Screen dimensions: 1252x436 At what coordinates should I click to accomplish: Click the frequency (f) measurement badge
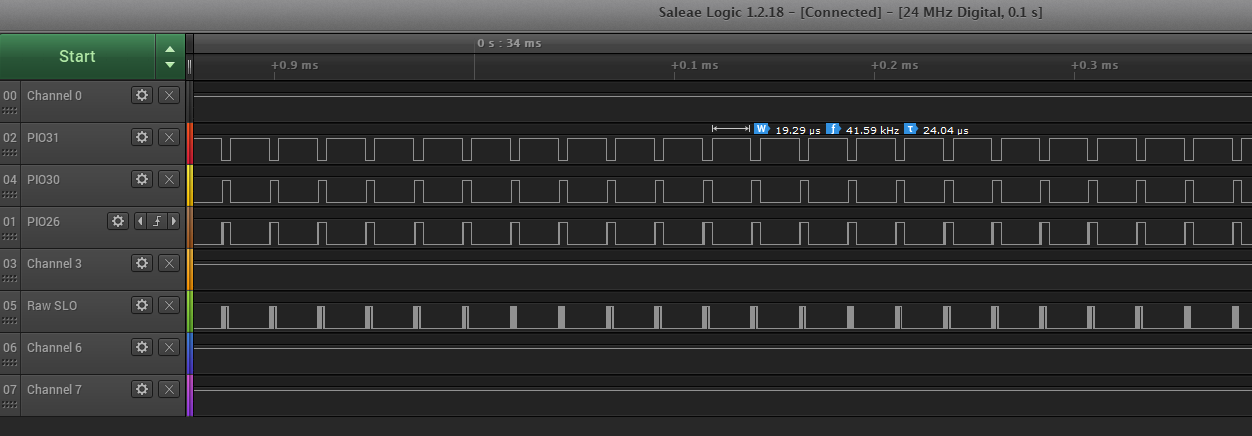coord(832,129)
